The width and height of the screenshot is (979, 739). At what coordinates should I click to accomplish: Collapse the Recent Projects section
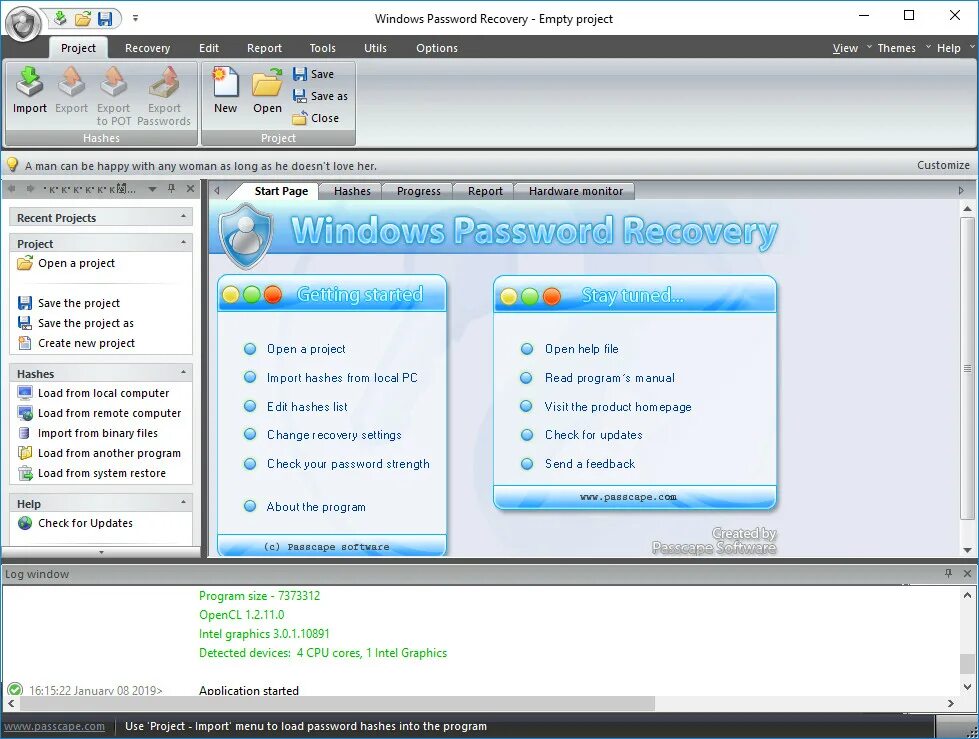[184, 216]
